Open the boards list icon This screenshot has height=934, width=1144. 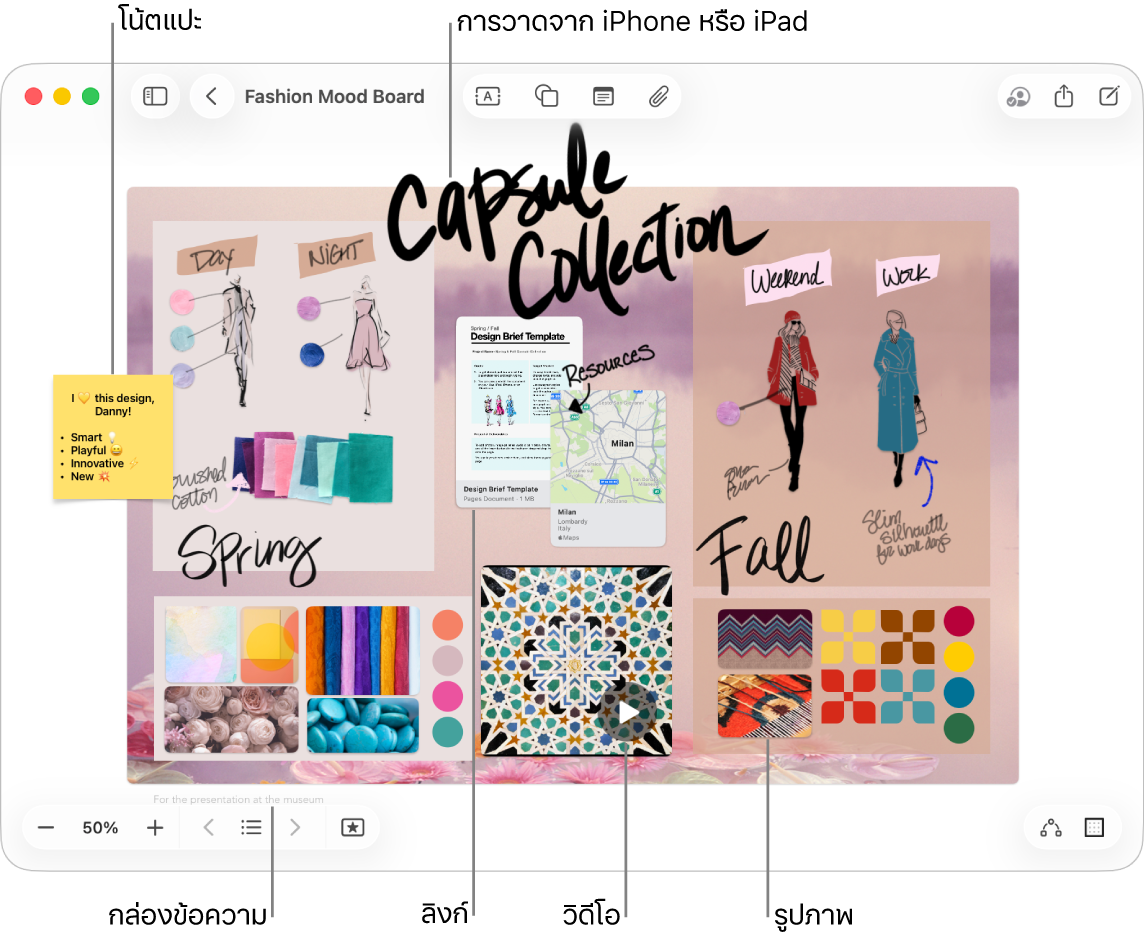pos(251,827)
